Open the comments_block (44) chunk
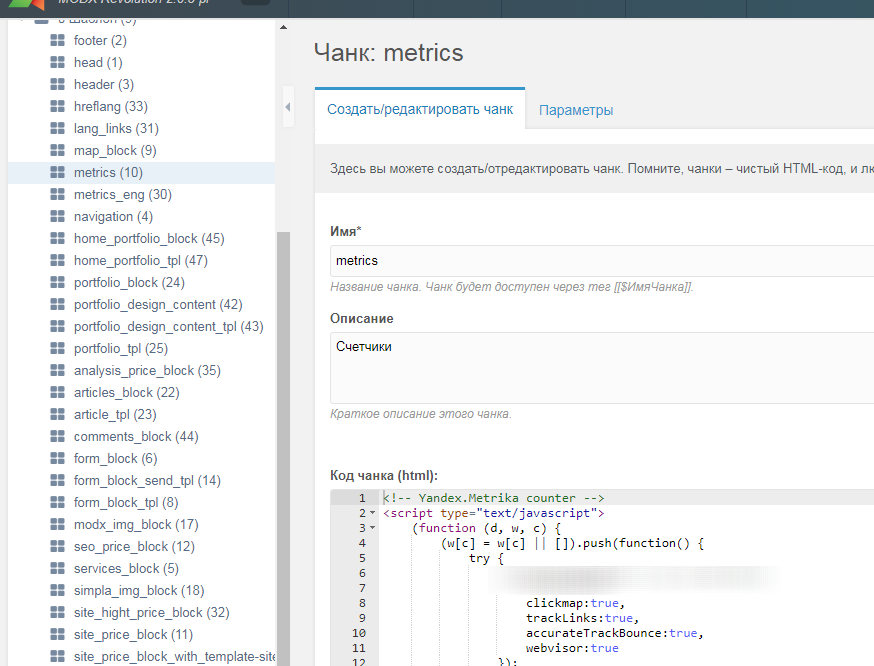The height and width of the screenshot is (666, 874). tap(137, 436)
